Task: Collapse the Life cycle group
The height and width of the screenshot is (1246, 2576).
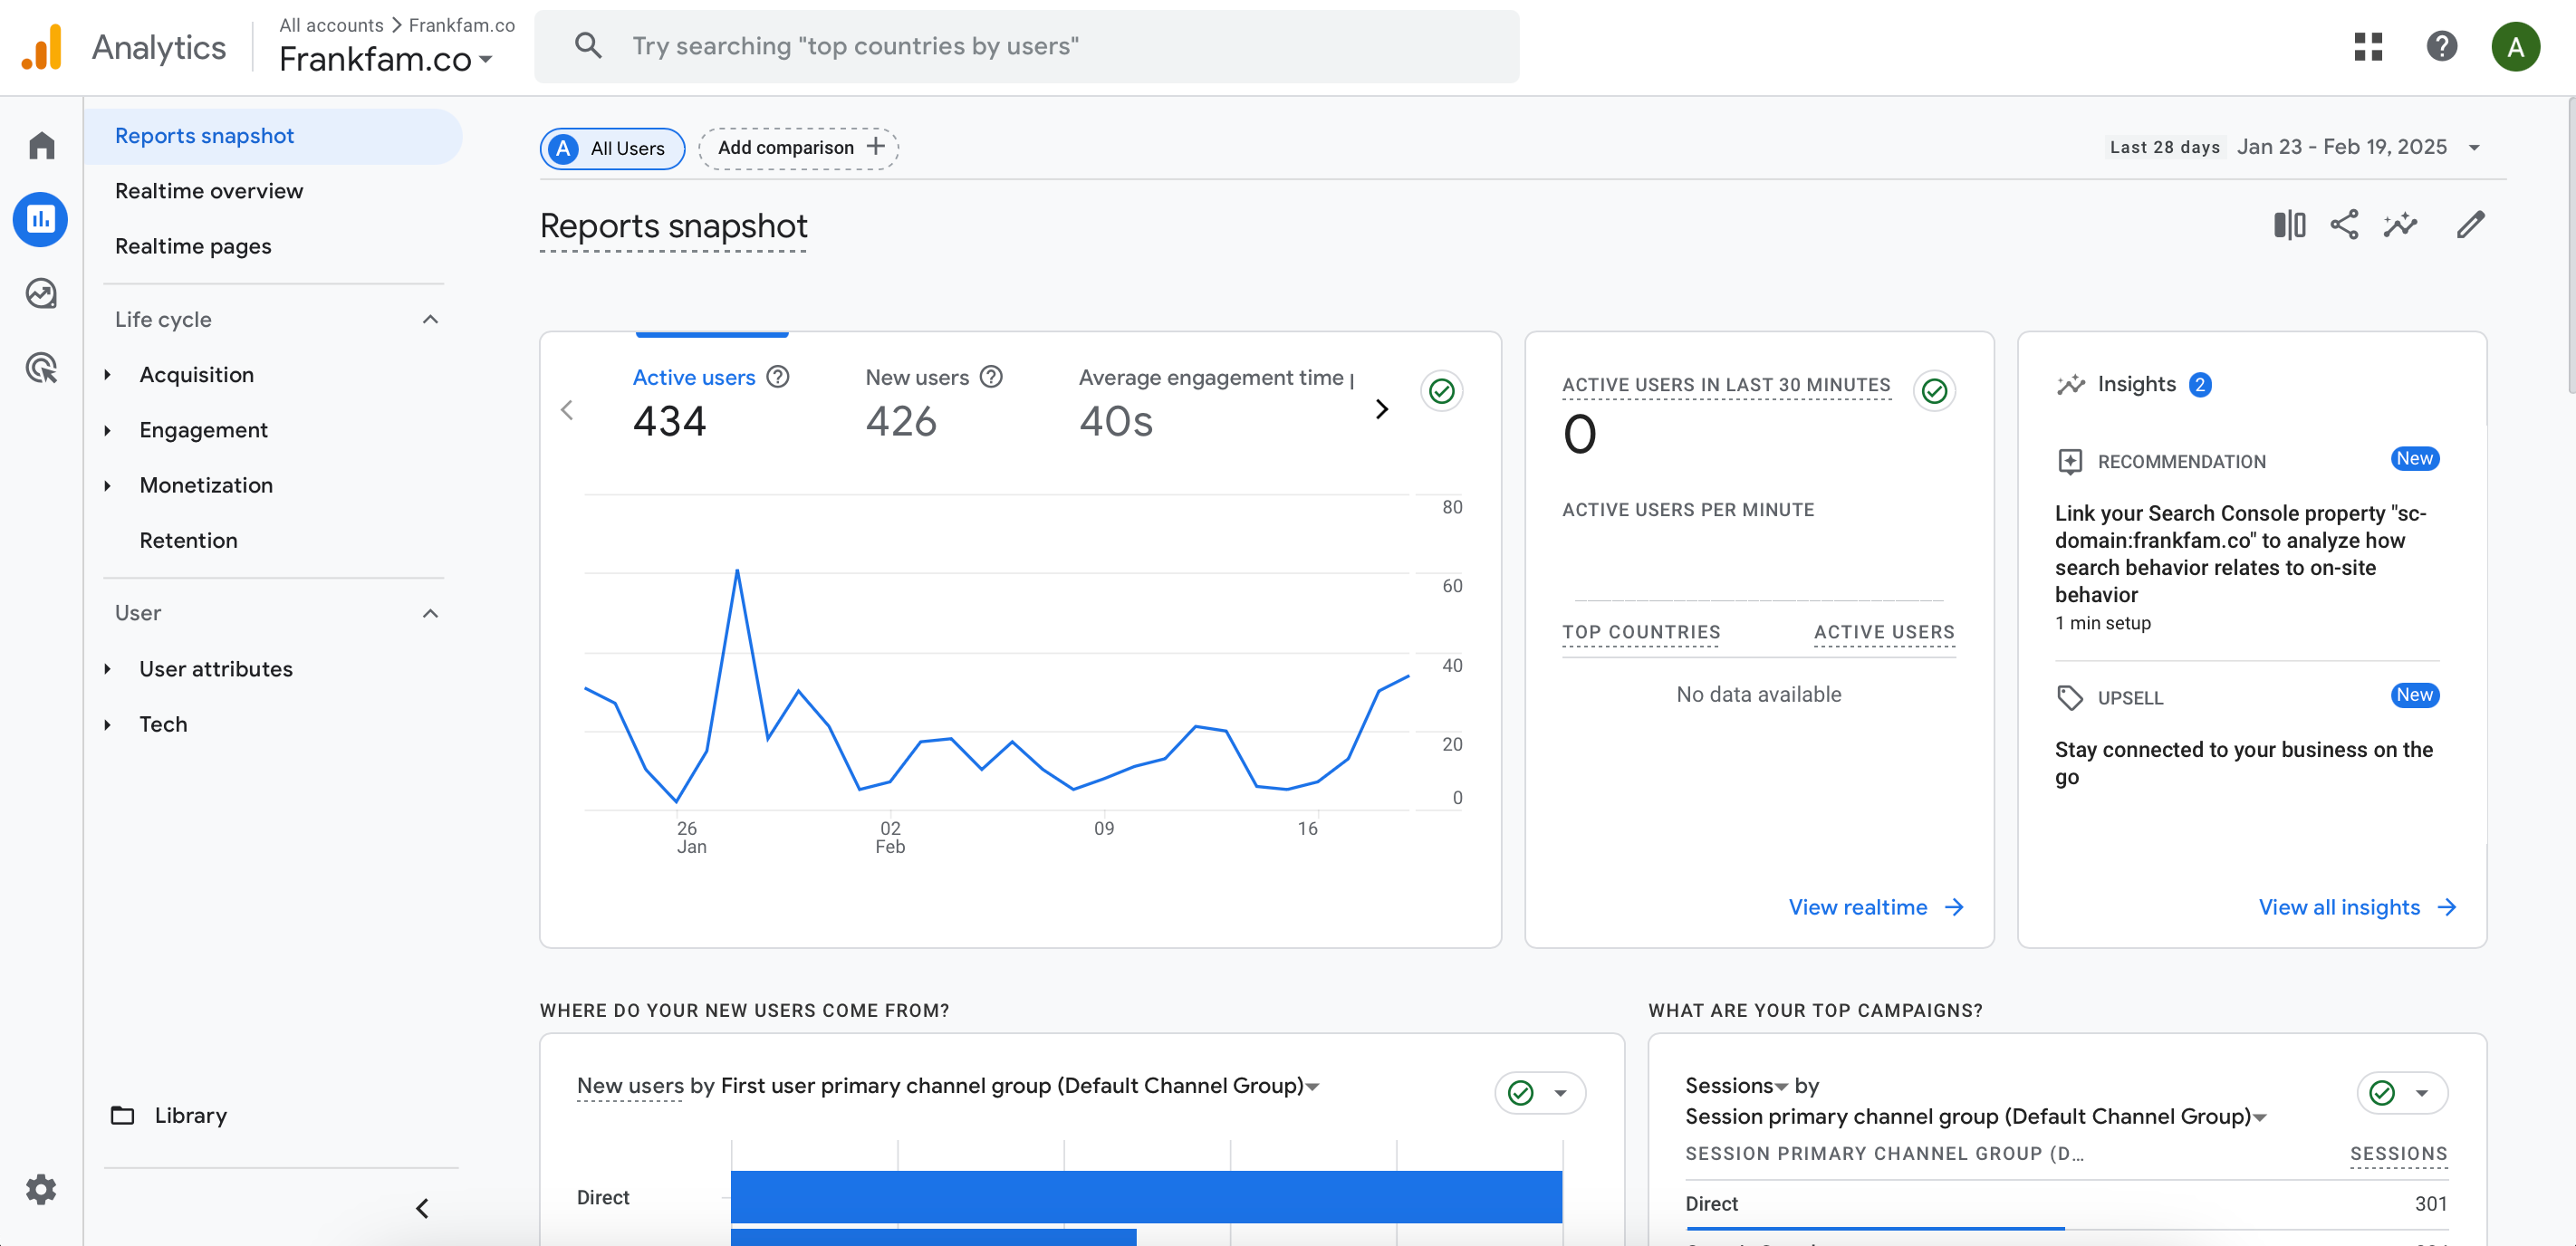Action: click(430, 319)
